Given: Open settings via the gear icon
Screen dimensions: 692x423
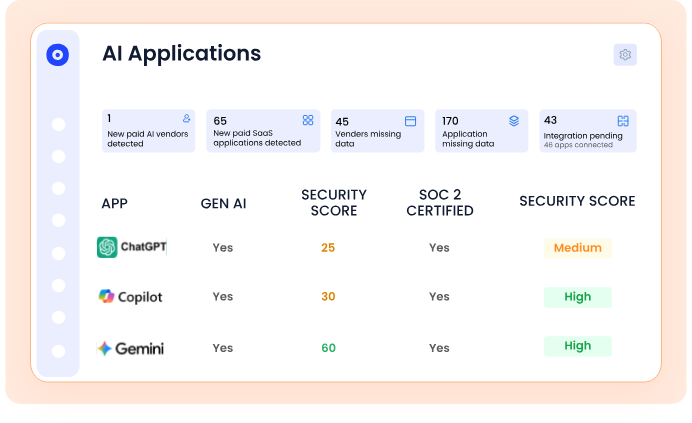Looking at the screenshot, I should (625, 55).
